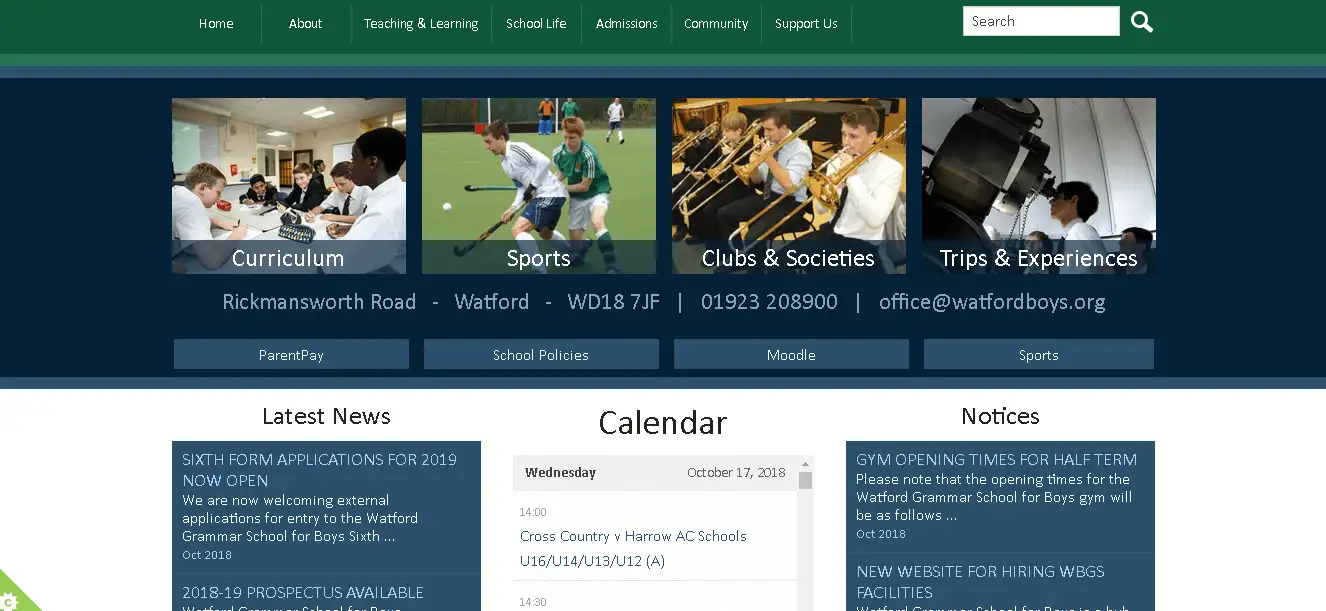This screenshot has width=1326, height=611.
Task: Open the About menu
Action: 305,23
